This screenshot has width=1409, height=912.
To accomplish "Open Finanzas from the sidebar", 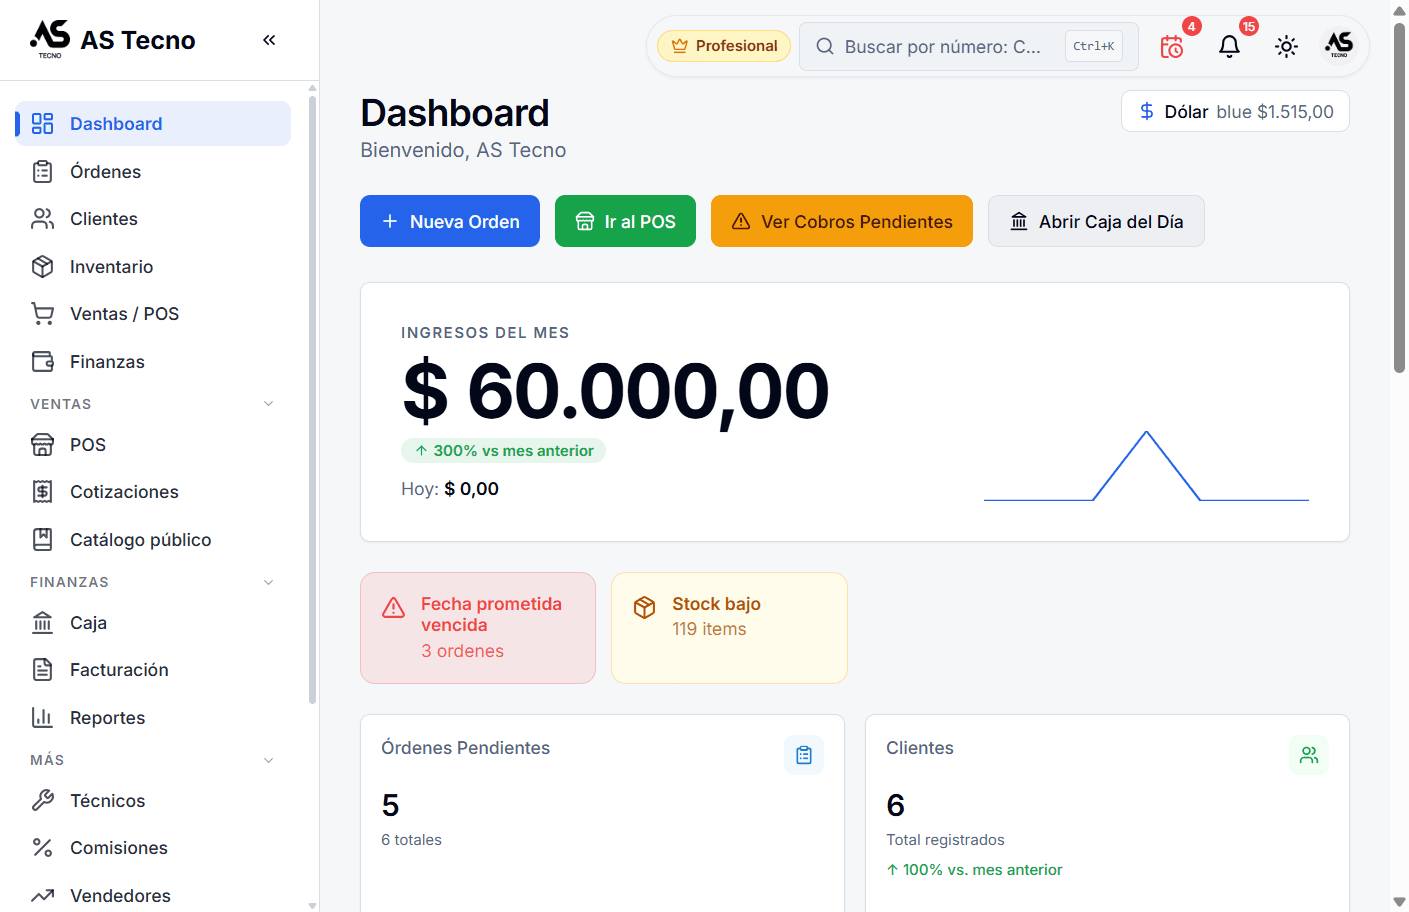I will (153, 362).
